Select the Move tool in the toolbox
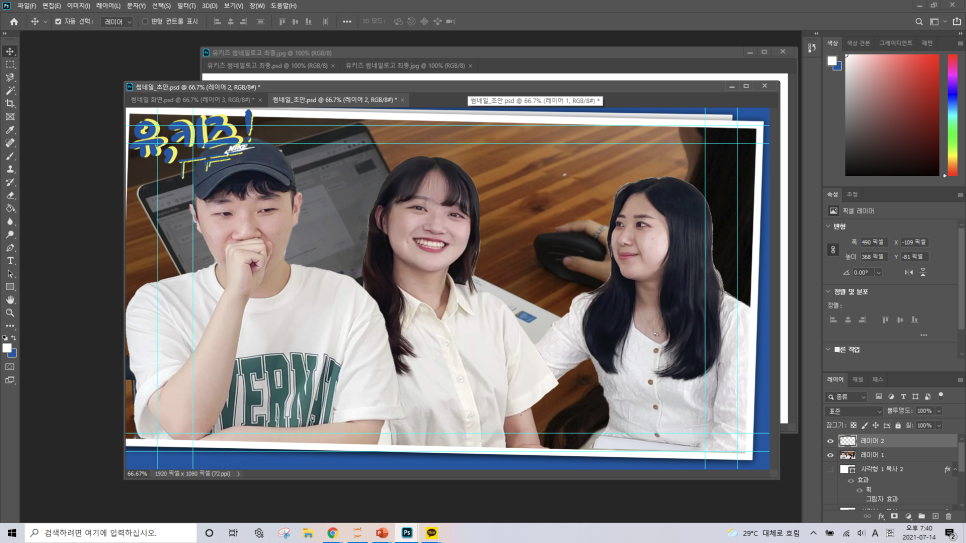 coord(10,51)
